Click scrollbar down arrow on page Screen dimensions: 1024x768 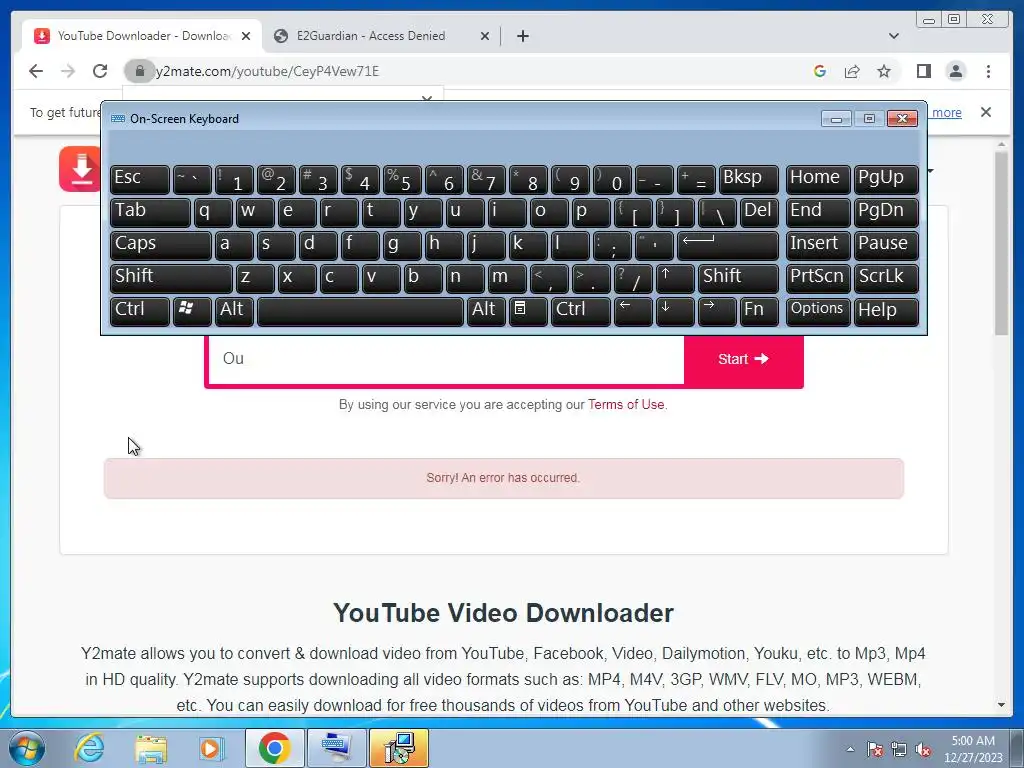point(1001,705)
